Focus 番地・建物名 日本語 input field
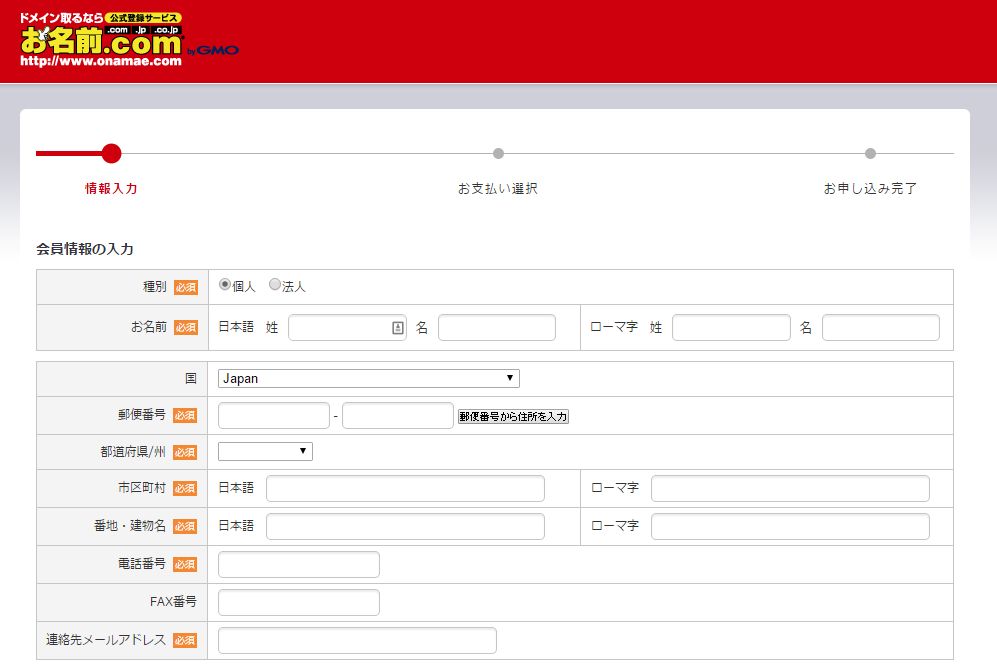The height and width of the screenshot is (665, 997). (406, 526)
